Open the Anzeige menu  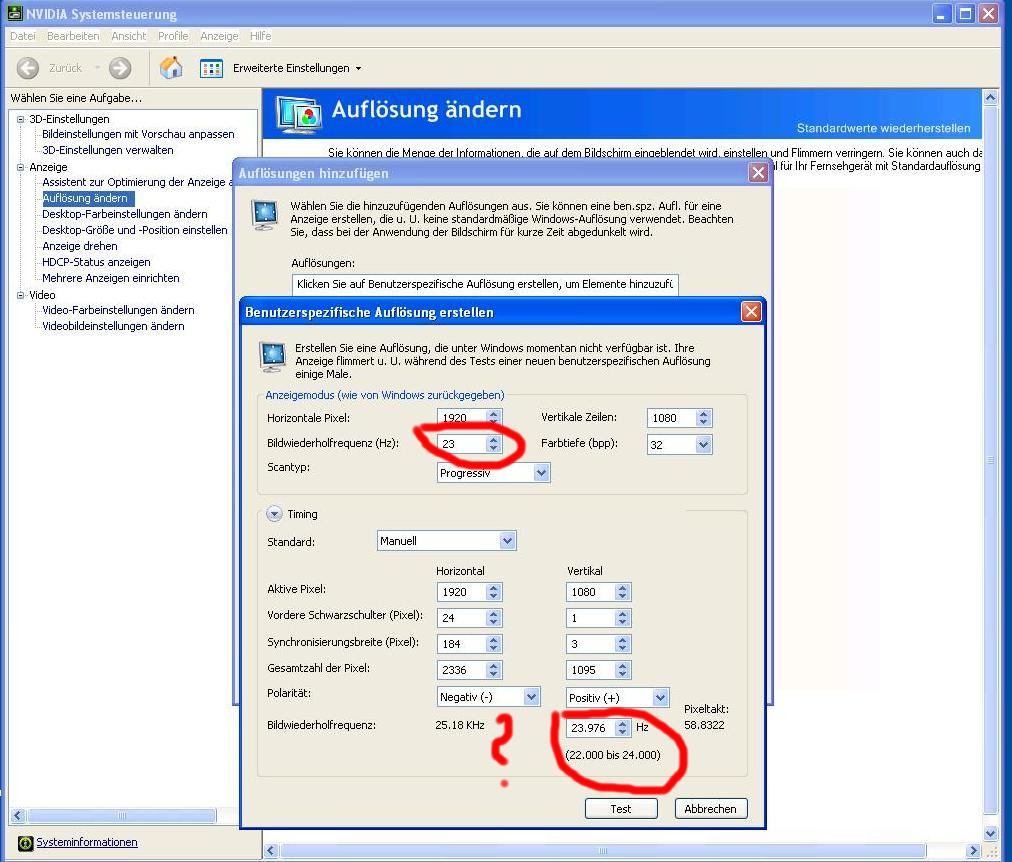pos(219,36)
